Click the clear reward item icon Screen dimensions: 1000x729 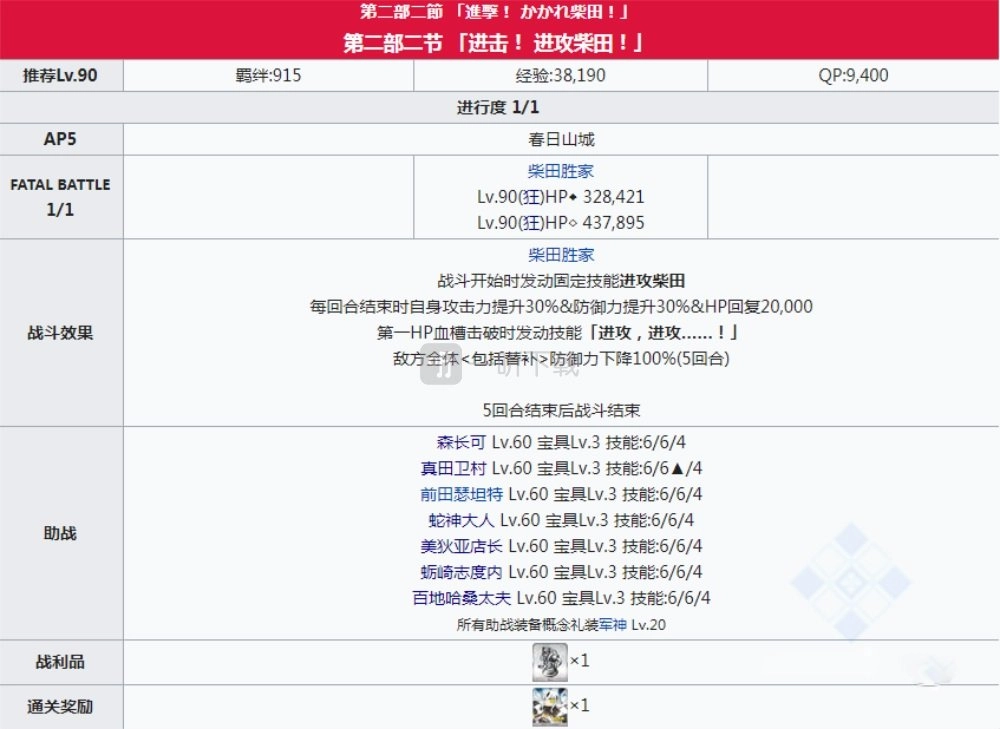click(549, 706)
